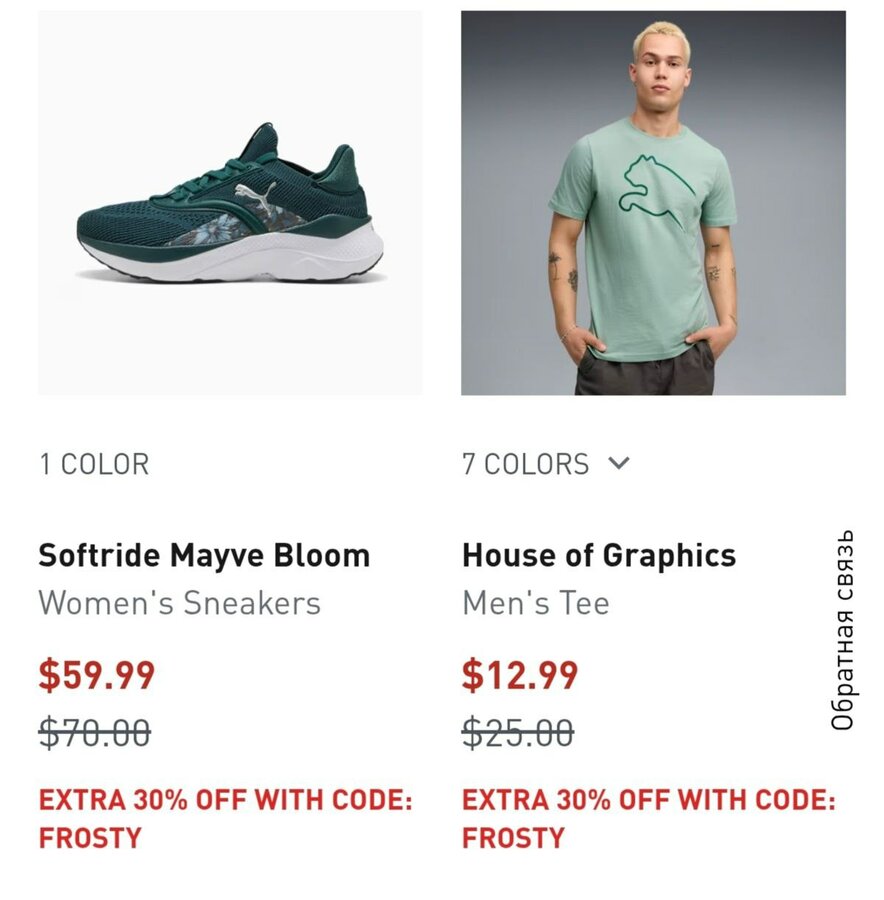Expand the 7 COLORS chevron arrow
The image size is (884, 900).
619,463
